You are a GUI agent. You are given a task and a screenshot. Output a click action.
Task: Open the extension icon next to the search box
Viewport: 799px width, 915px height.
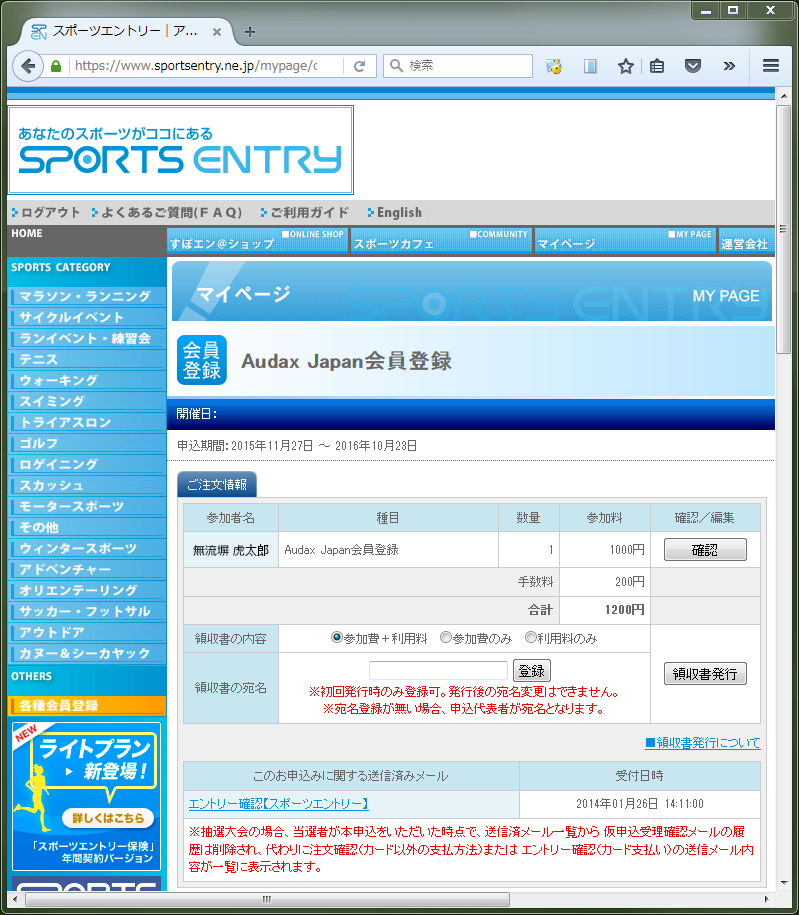click(553, 66)
